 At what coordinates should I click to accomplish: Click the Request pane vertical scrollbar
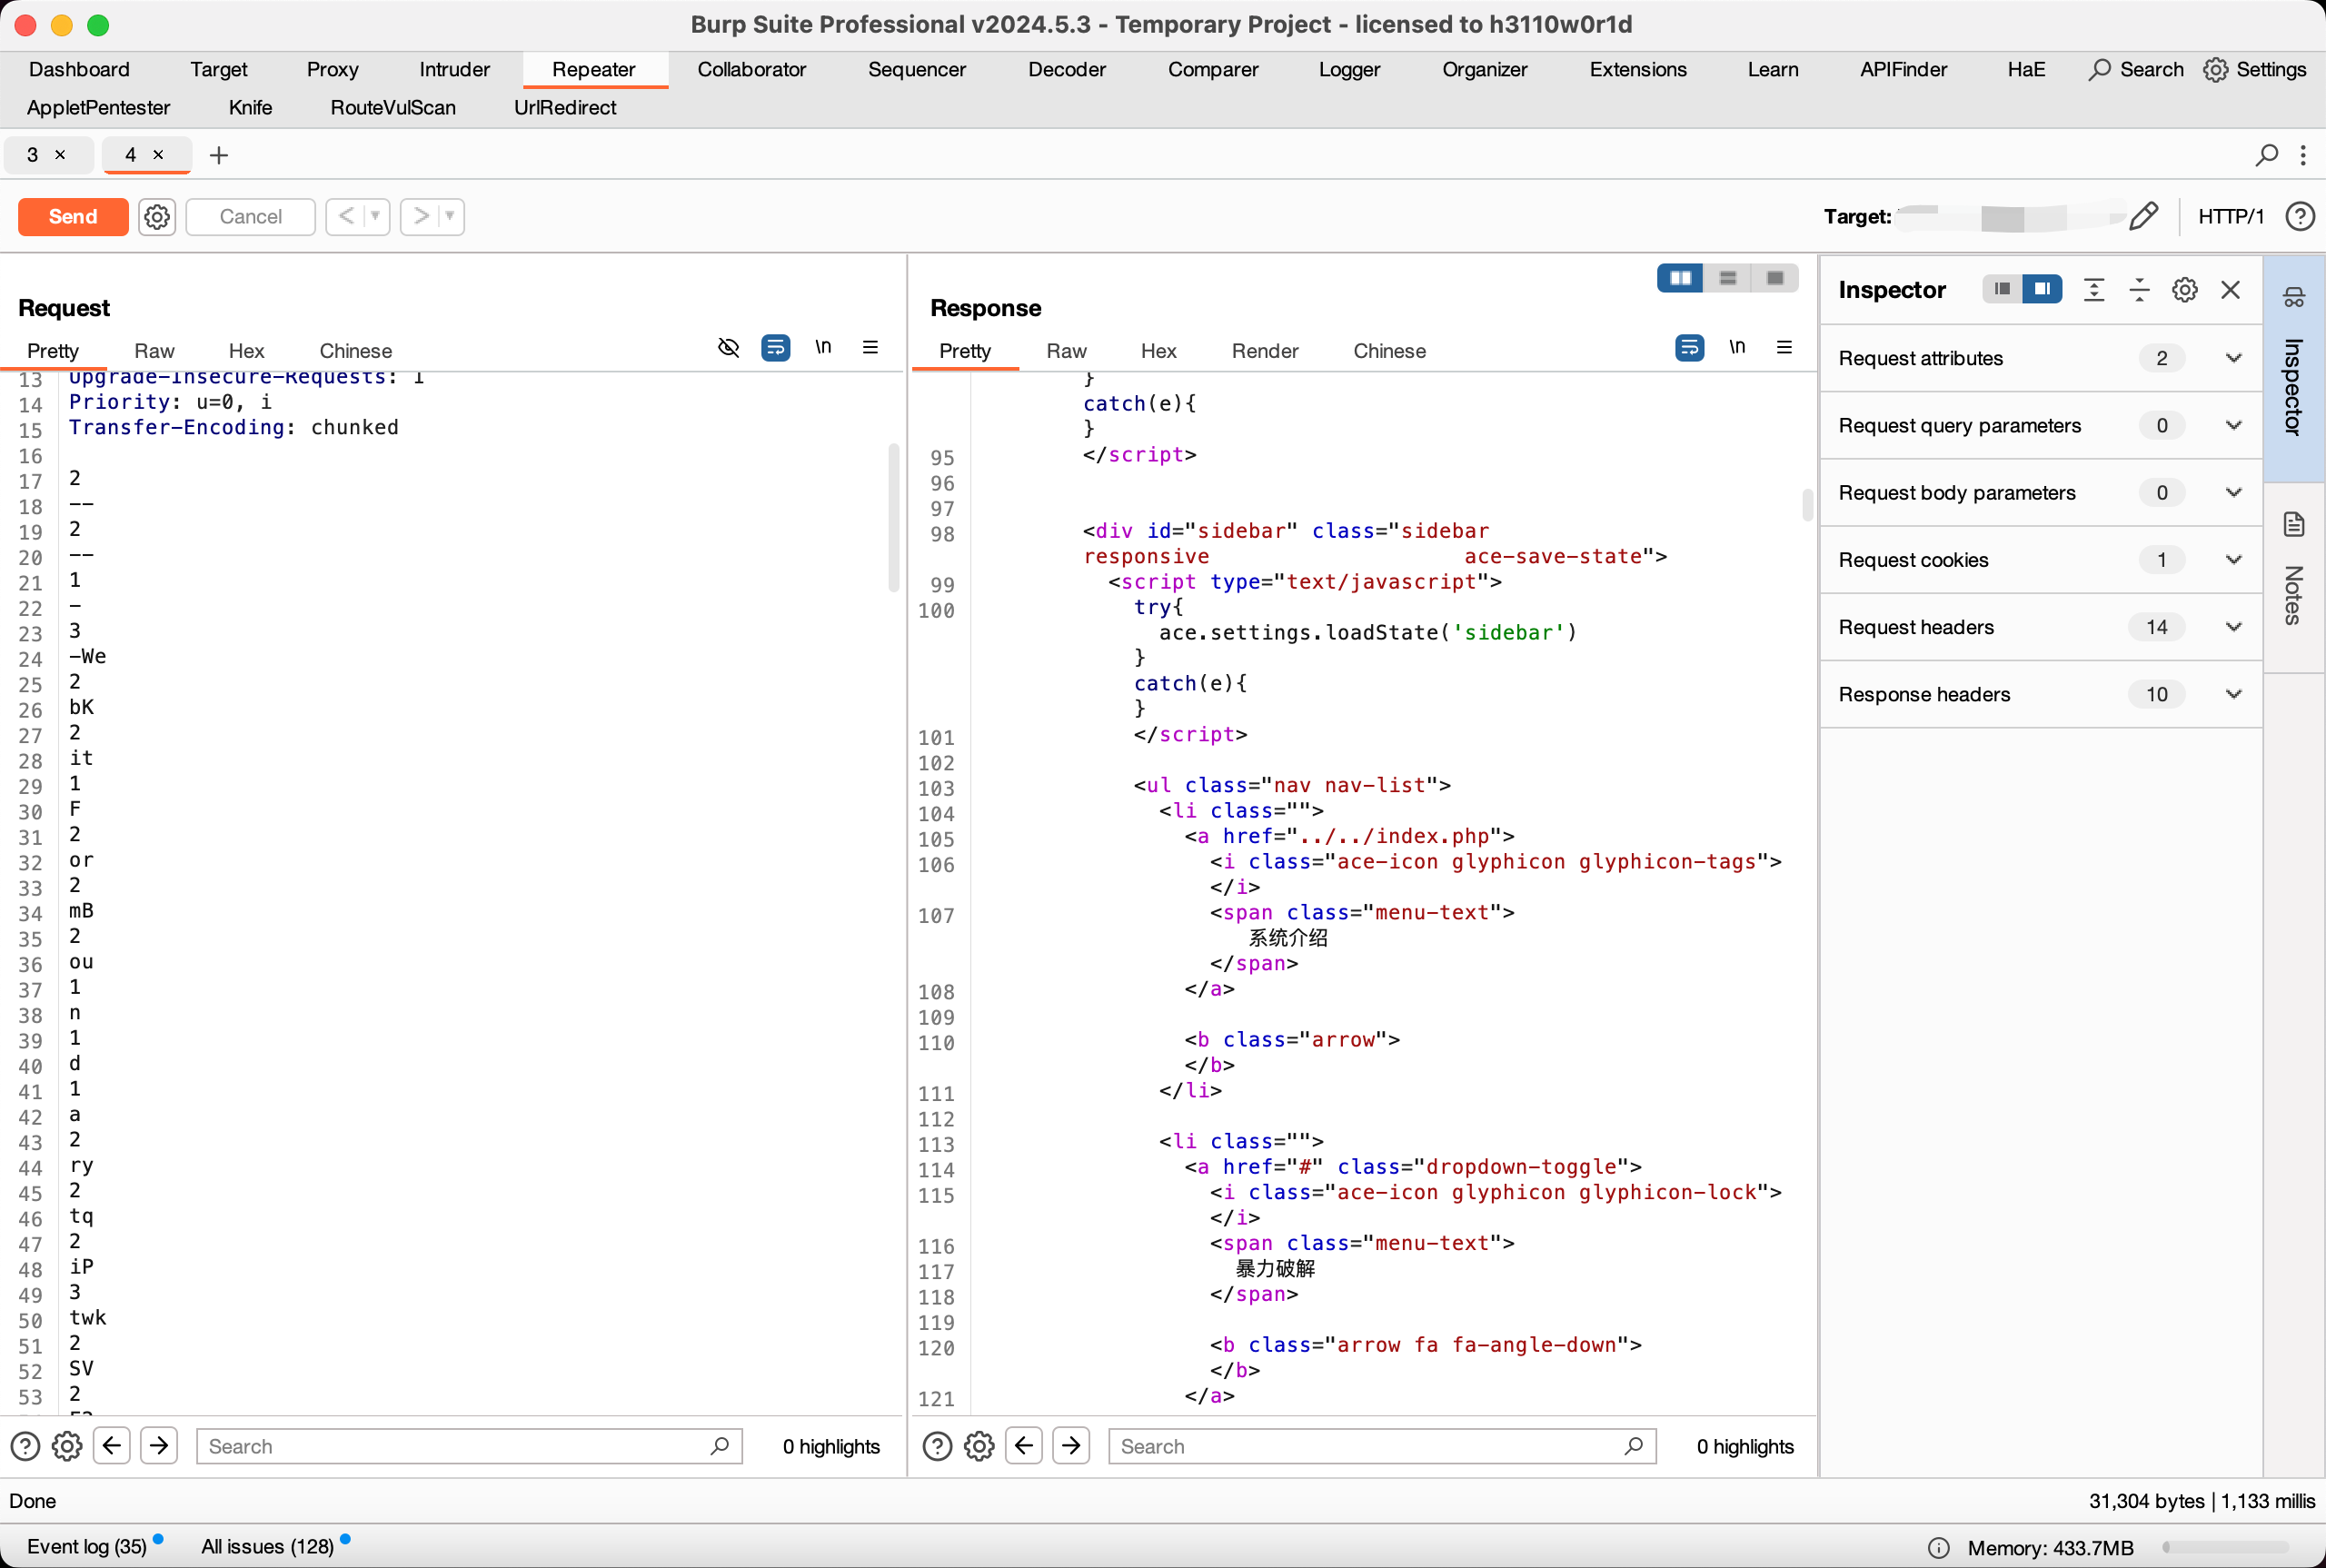[x=893, y=520]
